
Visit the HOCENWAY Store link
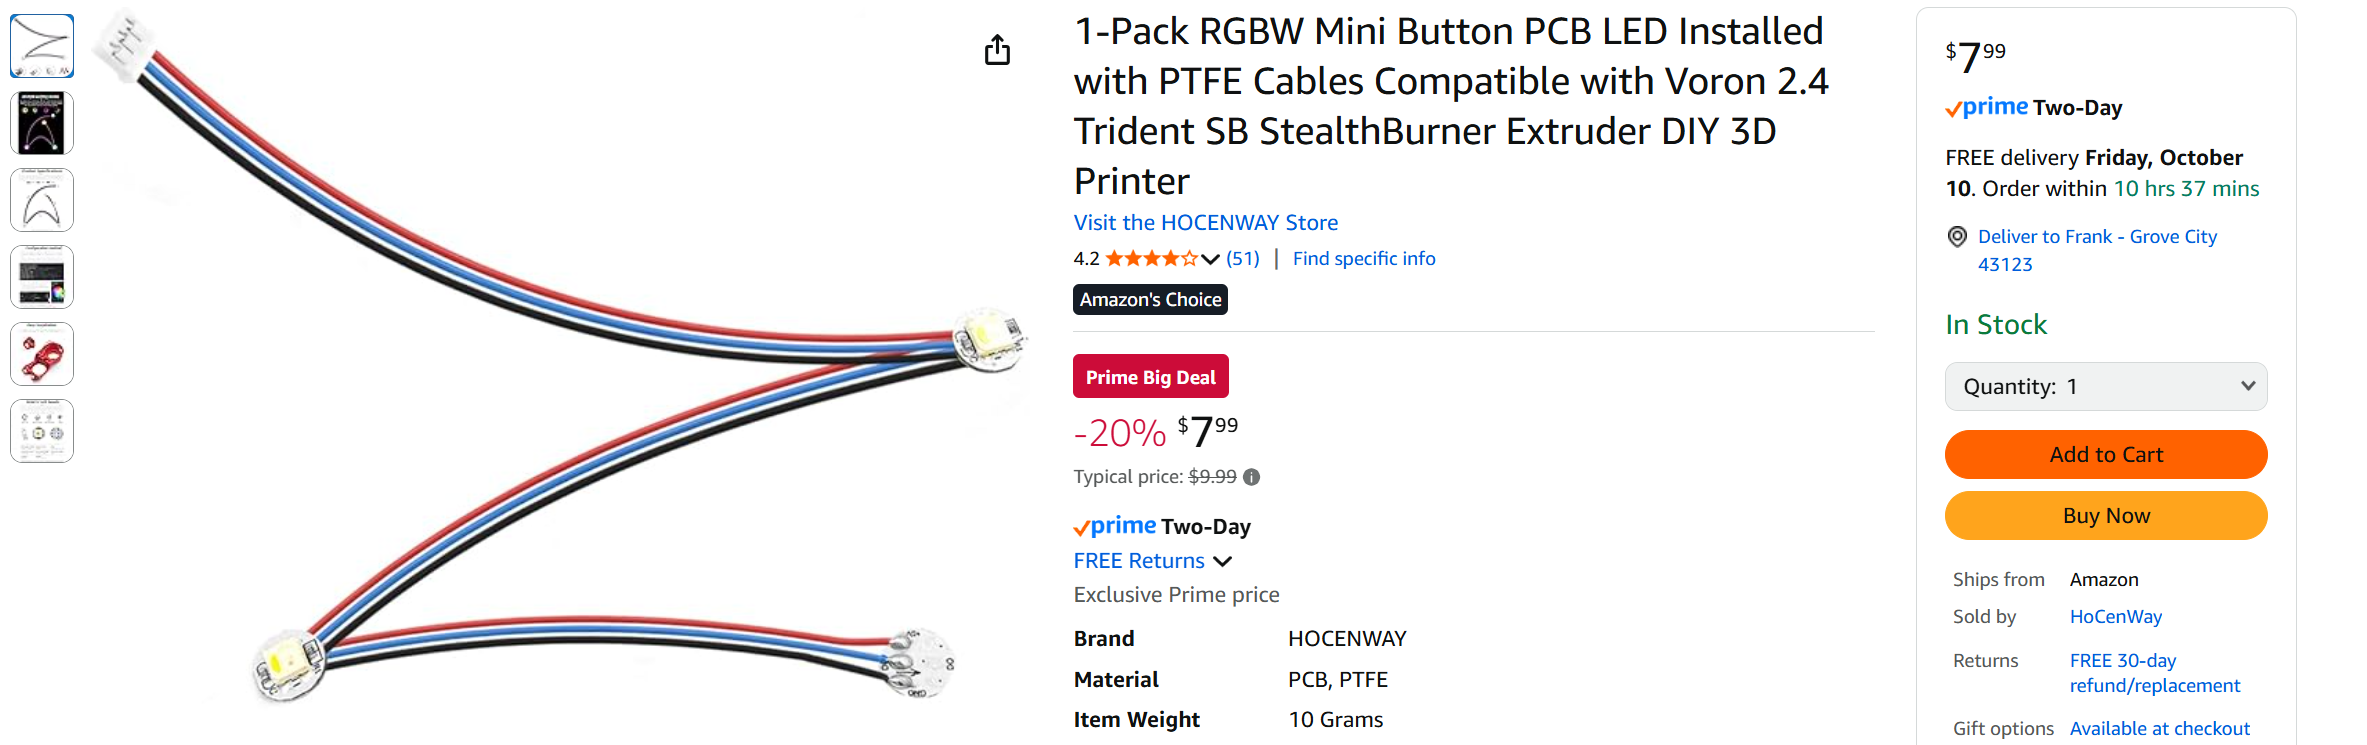tap(1206, 223)
